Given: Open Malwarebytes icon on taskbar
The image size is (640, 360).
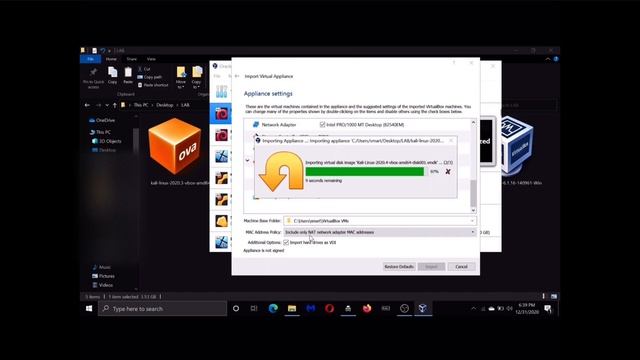Looking at the screenshot, I should (x=311, y=309).
